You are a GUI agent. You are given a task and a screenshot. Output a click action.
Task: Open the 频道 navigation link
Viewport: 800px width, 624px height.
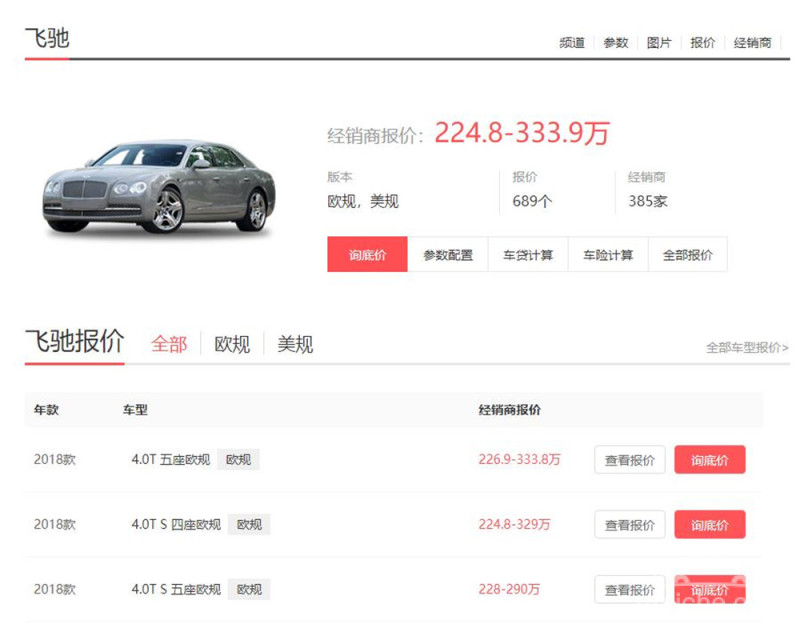pos(572,43)
